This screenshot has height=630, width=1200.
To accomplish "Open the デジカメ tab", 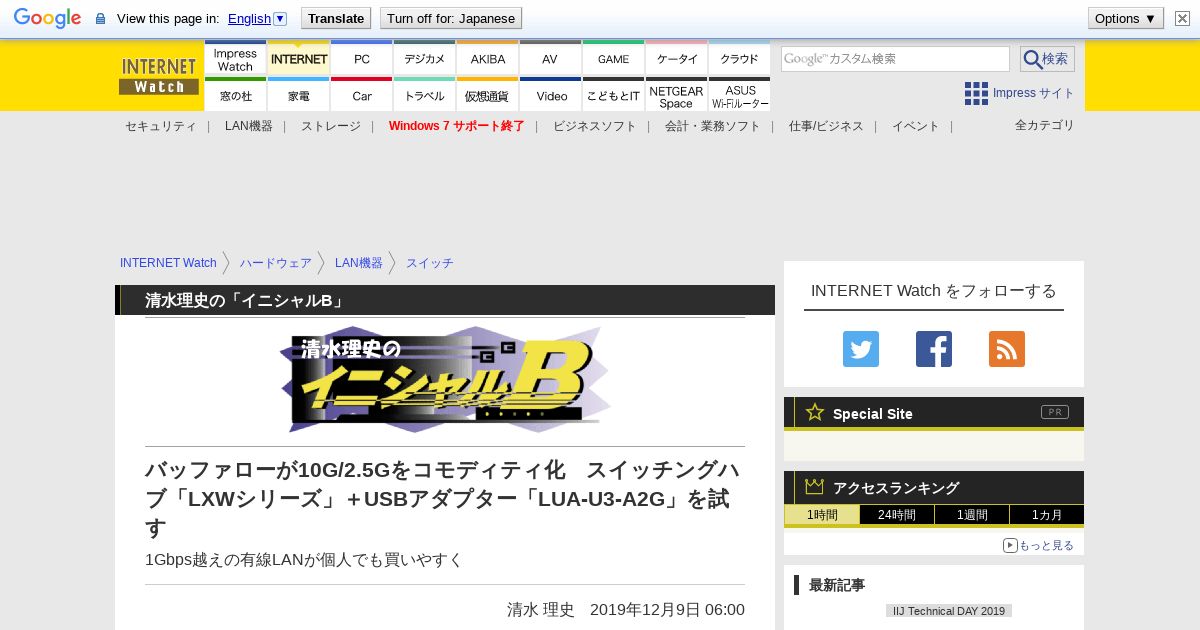I will pos(425,59).
